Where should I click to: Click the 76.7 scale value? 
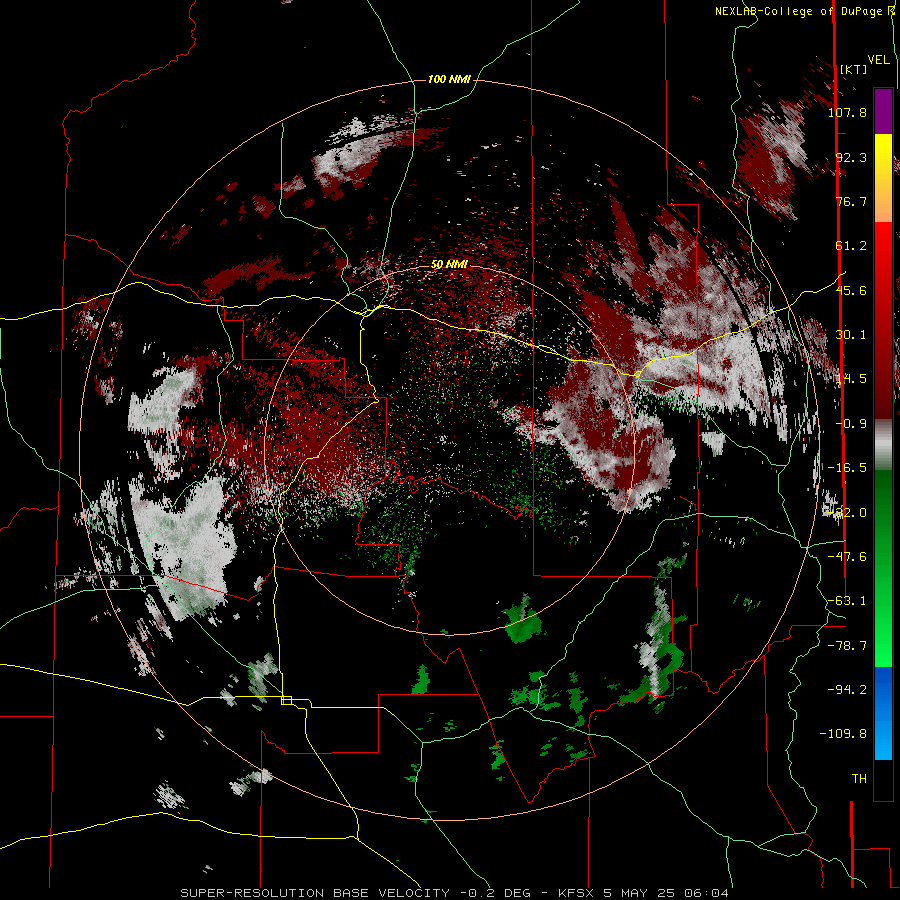point(851,201)
